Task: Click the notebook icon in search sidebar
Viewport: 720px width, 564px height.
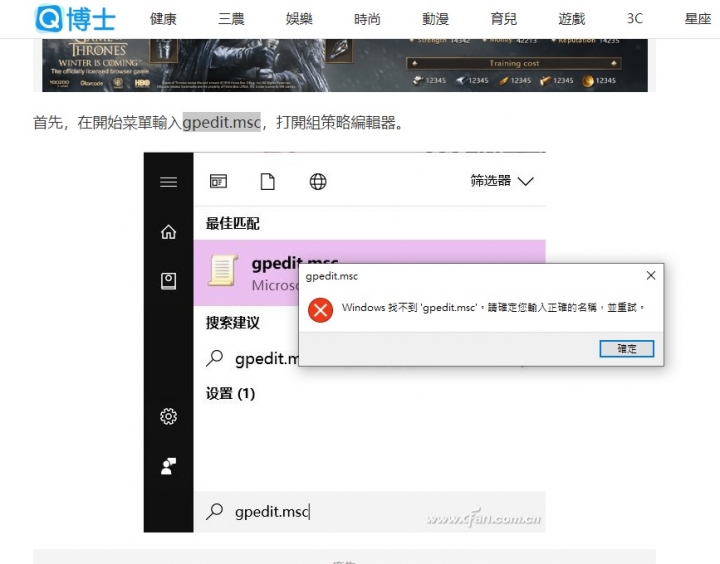Action: point(169,281)
